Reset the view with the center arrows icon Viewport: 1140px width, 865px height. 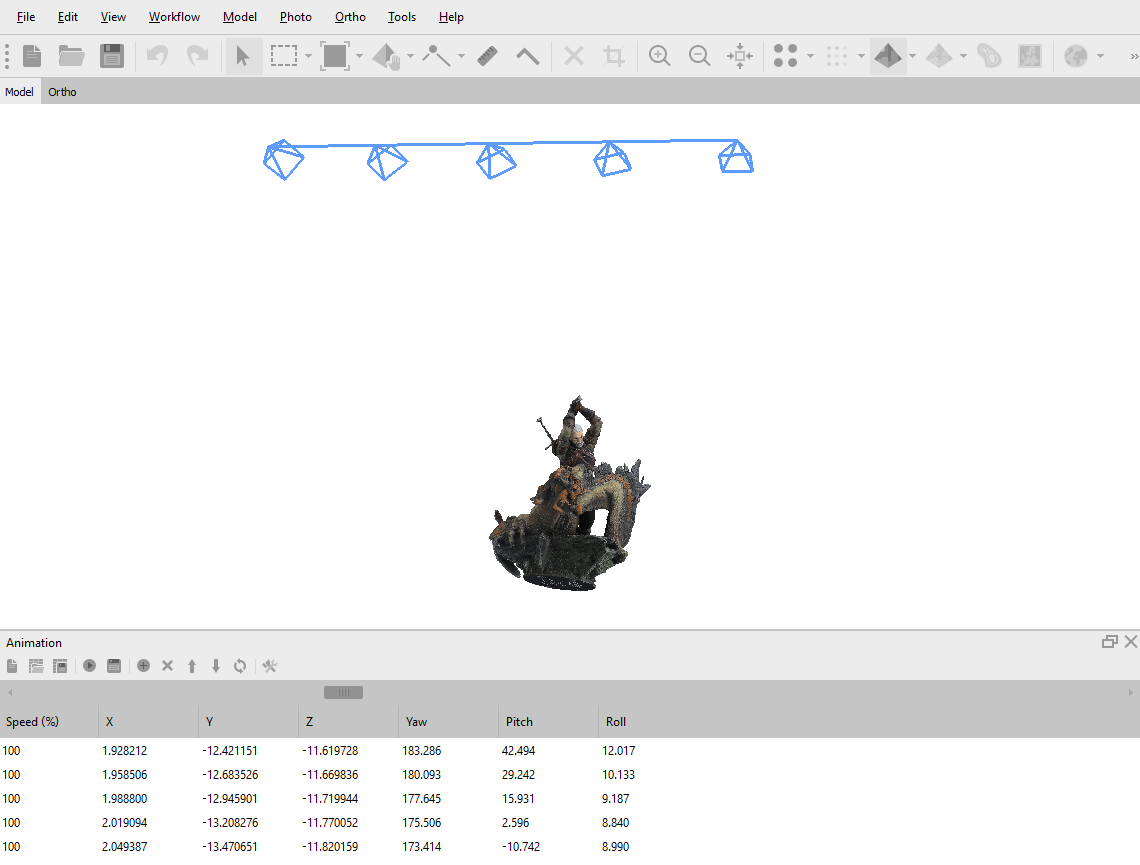click(x=740, y=56)
